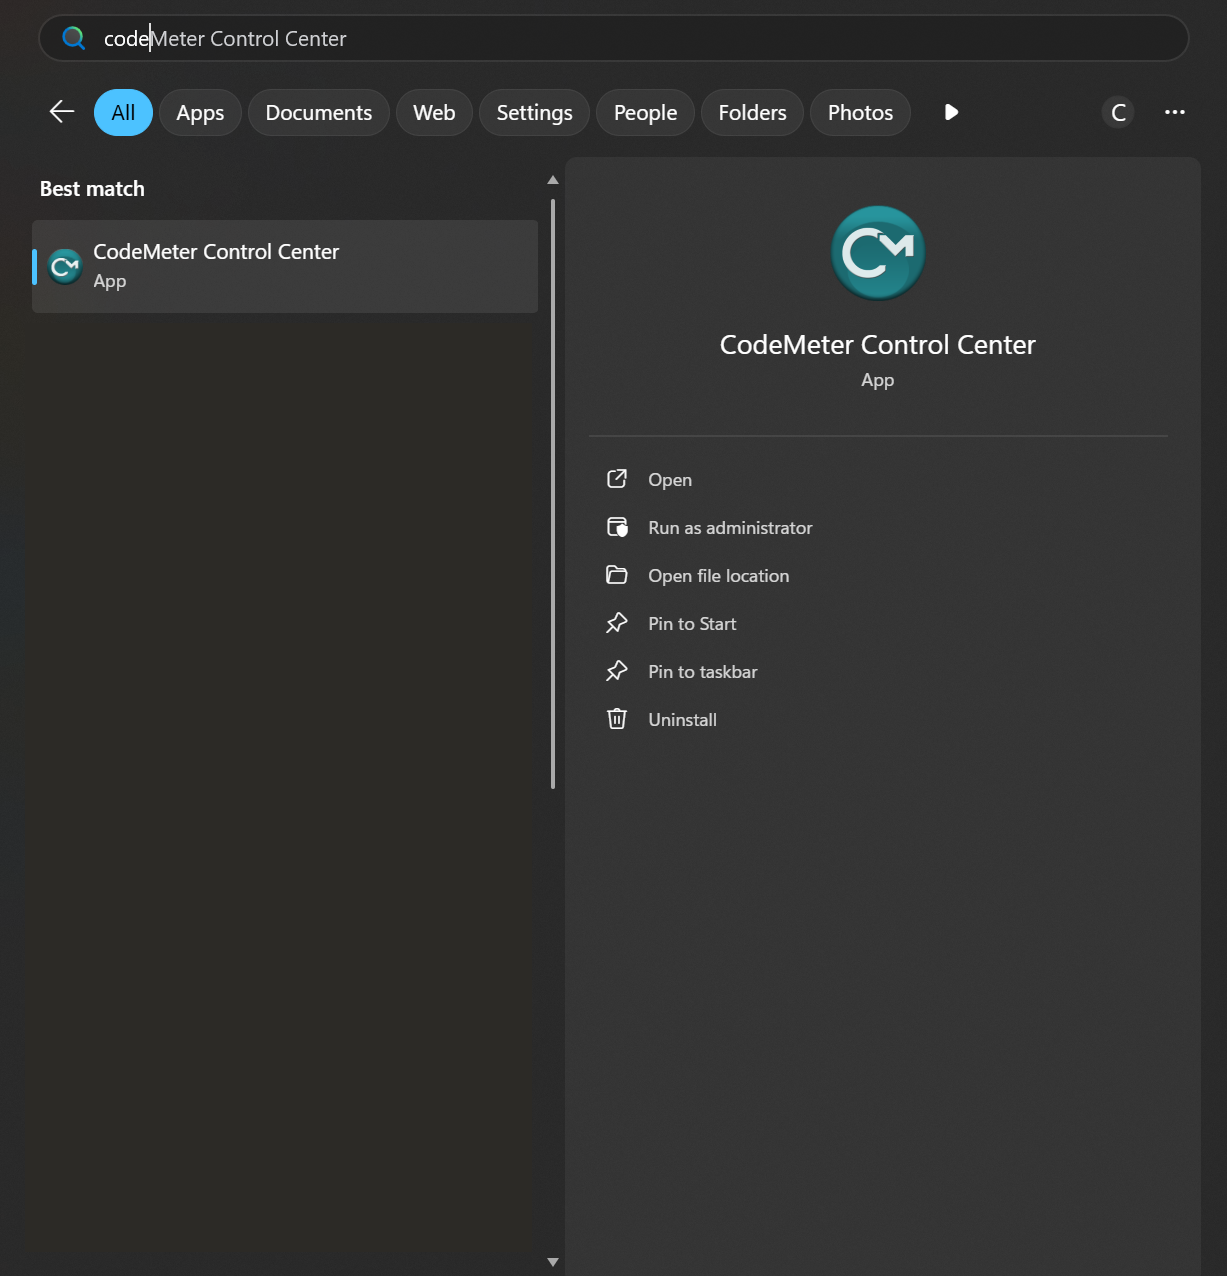Click the 'Best match' heading
Viewport: 1227px width, 1276px height.
click(92, 189)
